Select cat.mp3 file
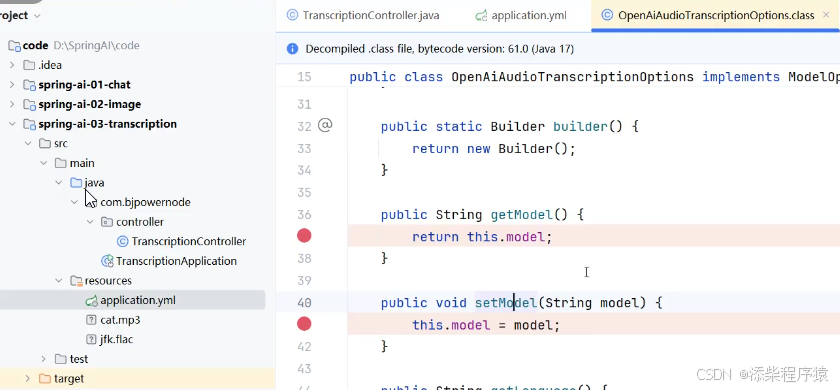The width and height of the screenshot is (840, 390). coord(120,320)
